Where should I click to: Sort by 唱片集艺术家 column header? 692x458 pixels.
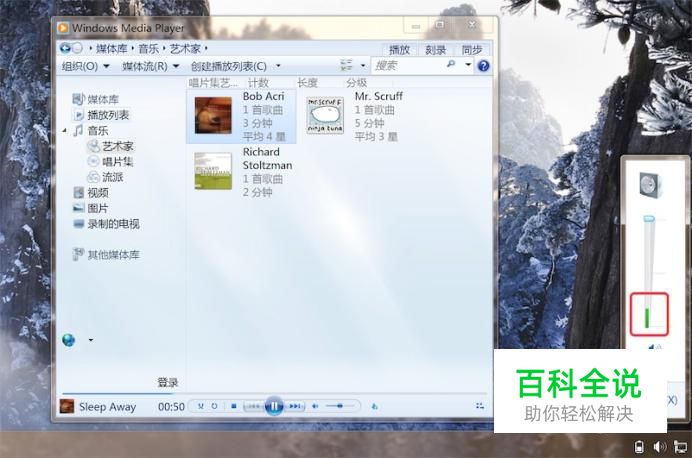tap(214, 83)
